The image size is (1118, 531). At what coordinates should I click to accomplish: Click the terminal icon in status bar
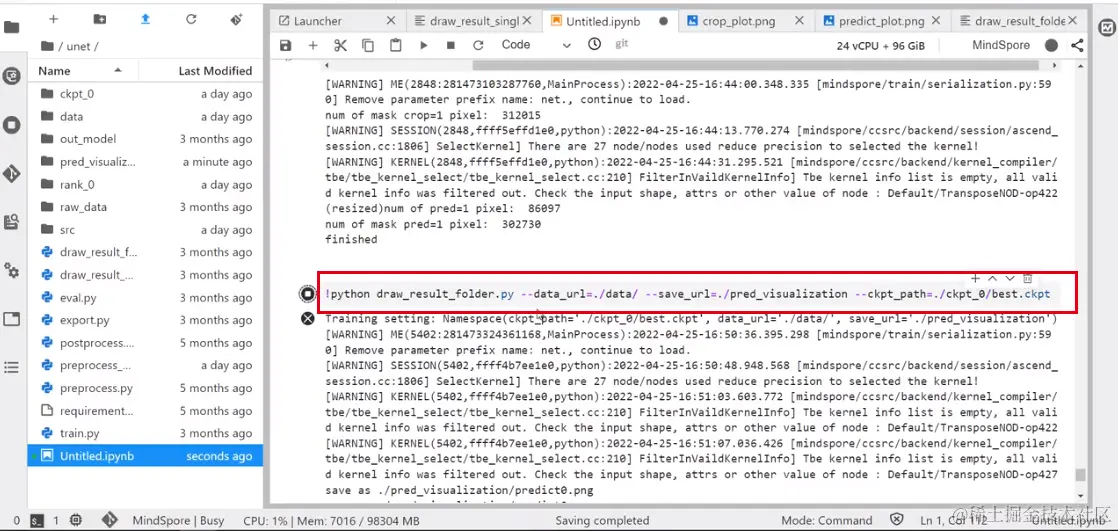tap(37, 521)
